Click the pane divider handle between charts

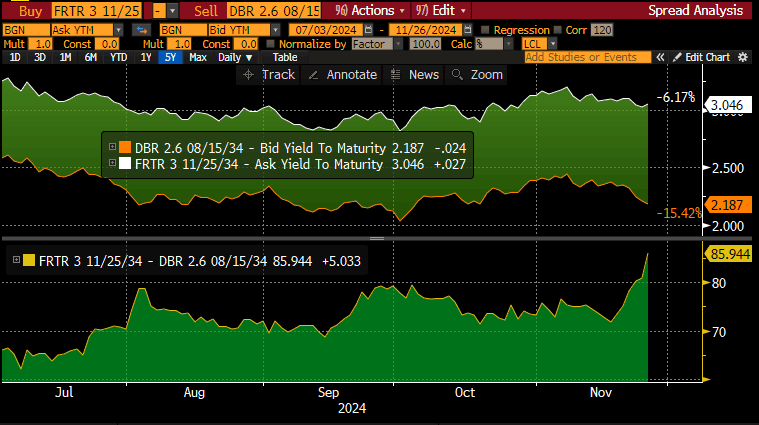point(377,238)
